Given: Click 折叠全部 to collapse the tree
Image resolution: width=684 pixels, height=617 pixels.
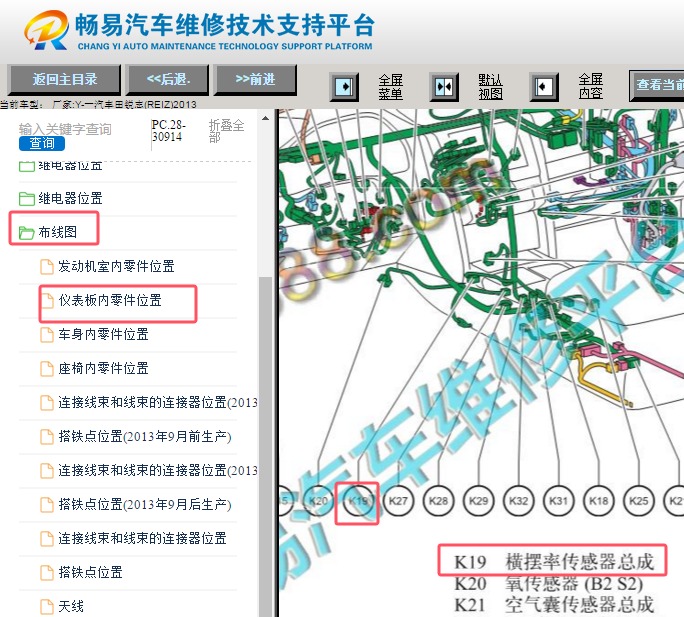Looking at the screenshot, I should click(226, 131).
